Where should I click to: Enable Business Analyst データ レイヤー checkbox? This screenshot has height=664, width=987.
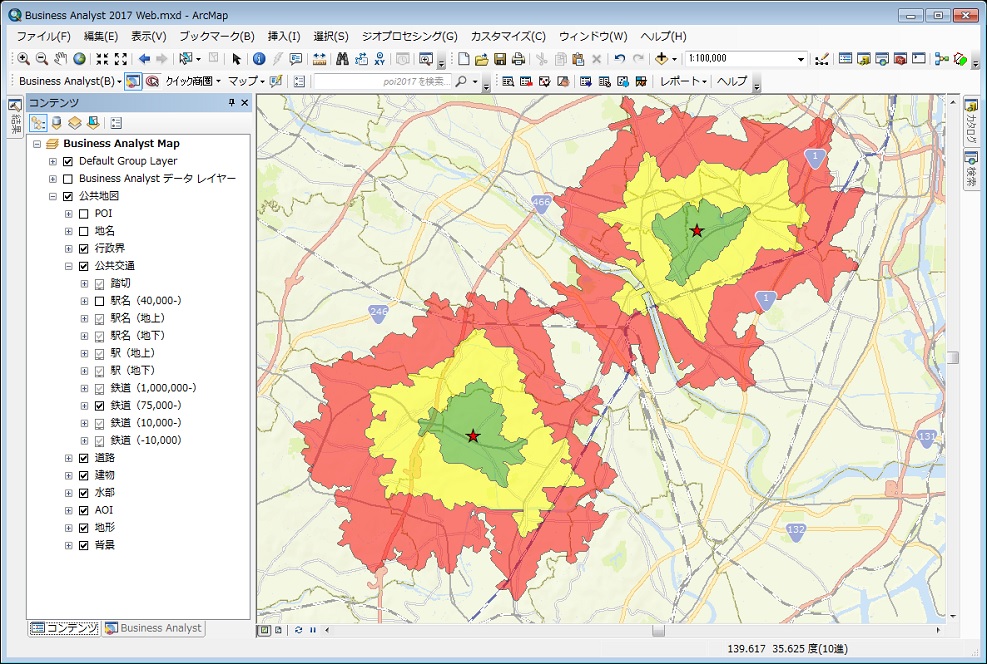click(68, 179)
